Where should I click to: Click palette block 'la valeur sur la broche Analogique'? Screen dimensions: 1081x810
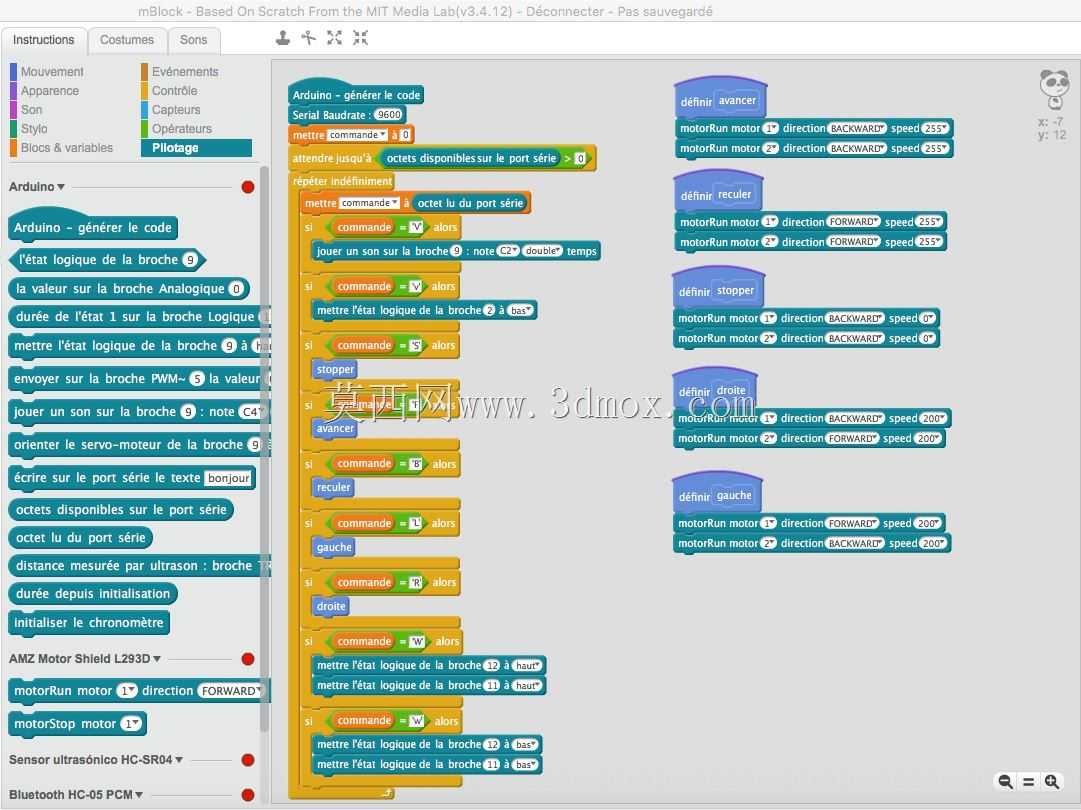(x=129, y=289)
